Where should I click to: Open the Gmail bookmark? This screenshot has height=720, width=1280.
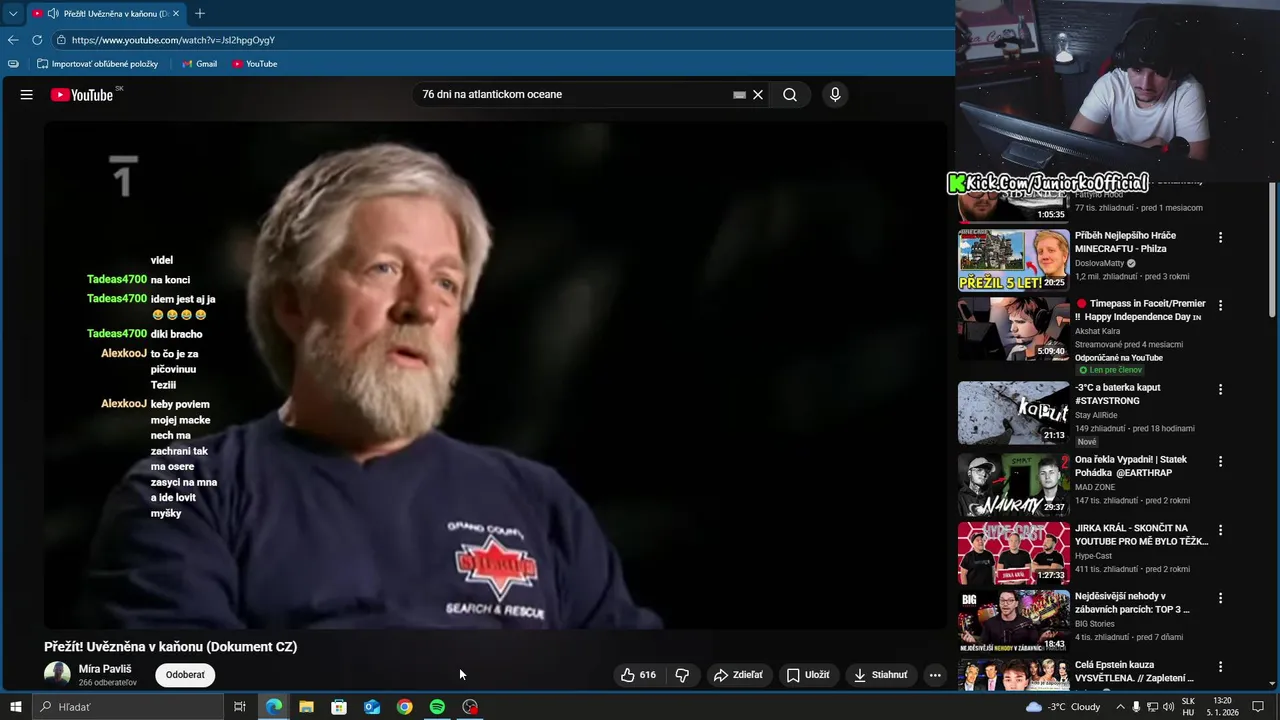point(199,64)
